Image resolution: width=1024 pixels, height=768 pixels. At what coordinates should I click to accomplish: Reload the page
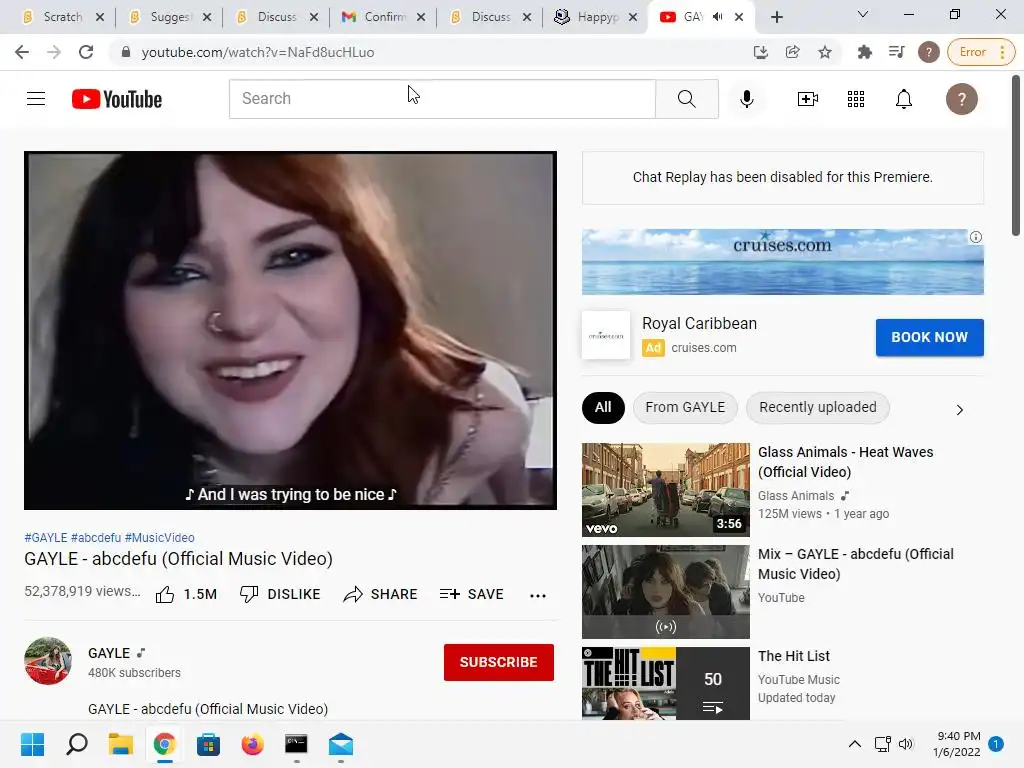click(86, 52)
